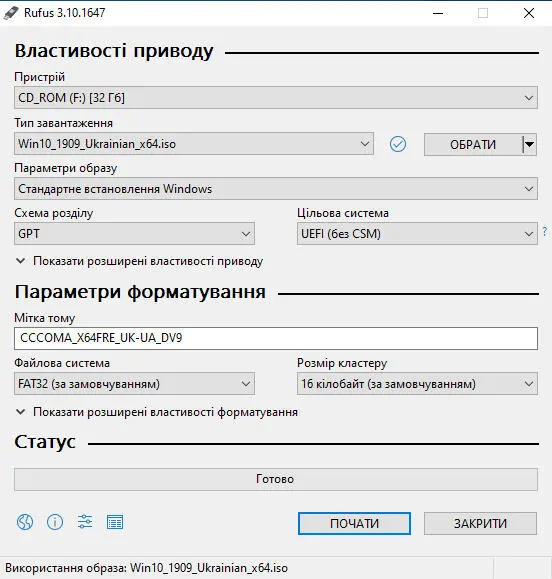Click the Rufus USB drive title icon
This screenshot has height=579, width=552.
(x=11, y=13)
